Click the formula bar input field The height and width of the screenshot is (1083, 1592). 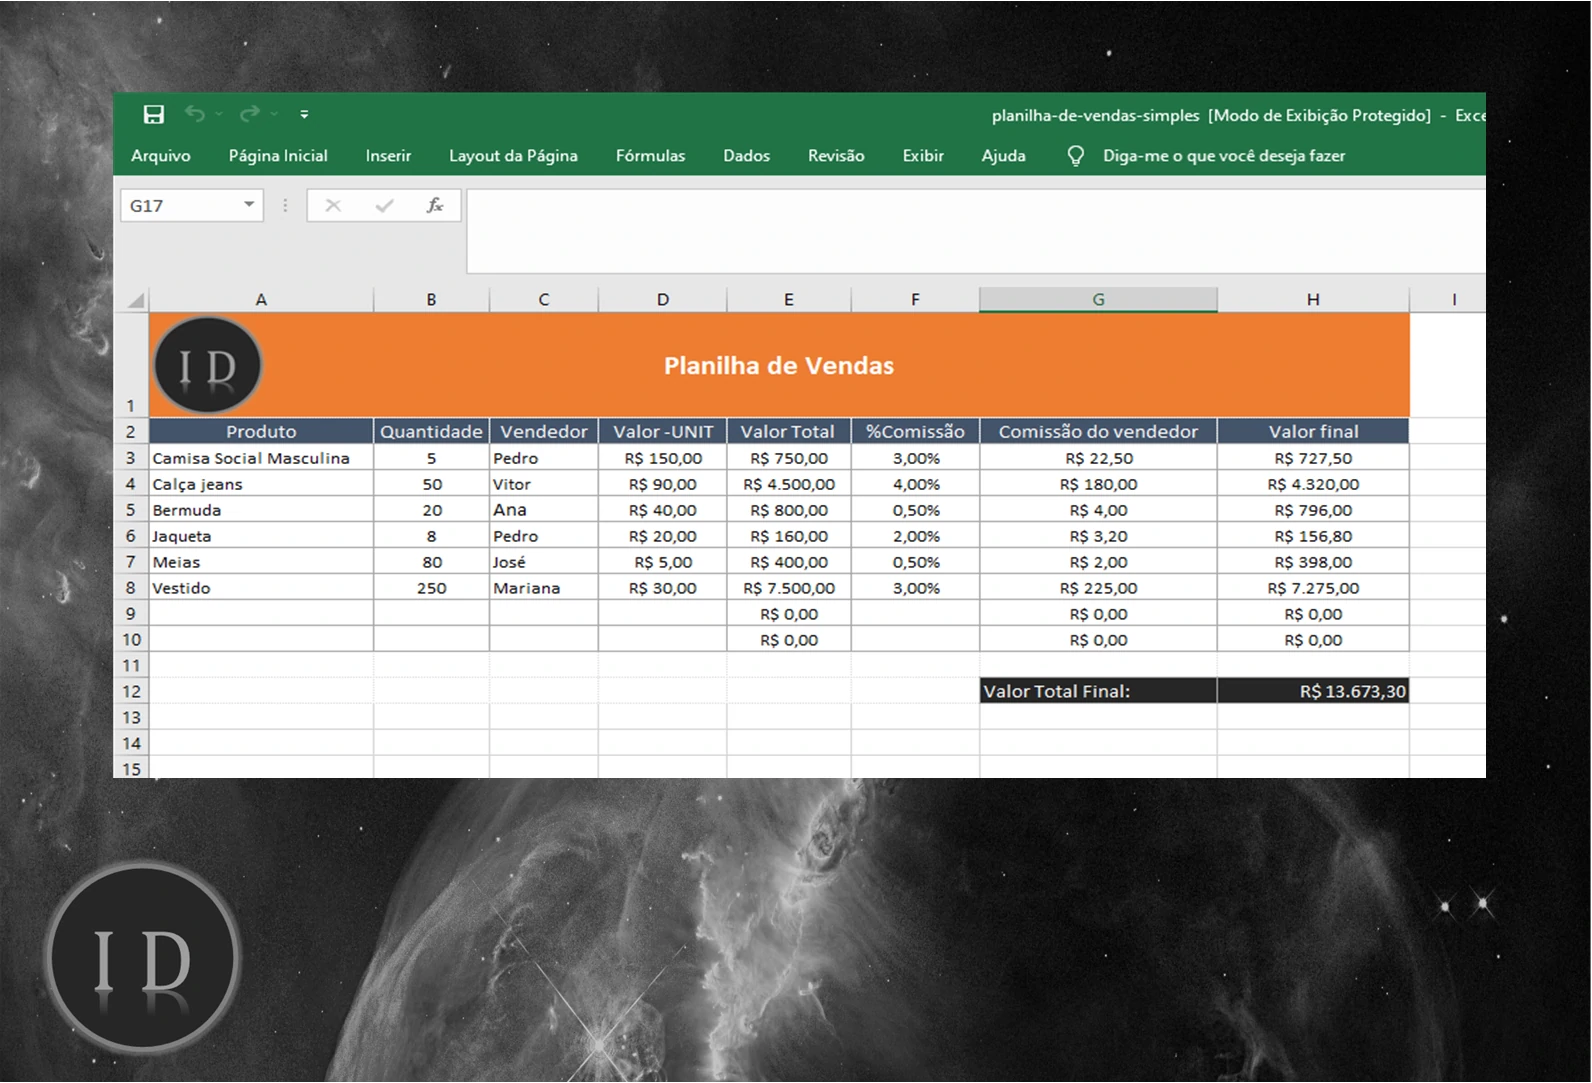[x=975, y=230]
